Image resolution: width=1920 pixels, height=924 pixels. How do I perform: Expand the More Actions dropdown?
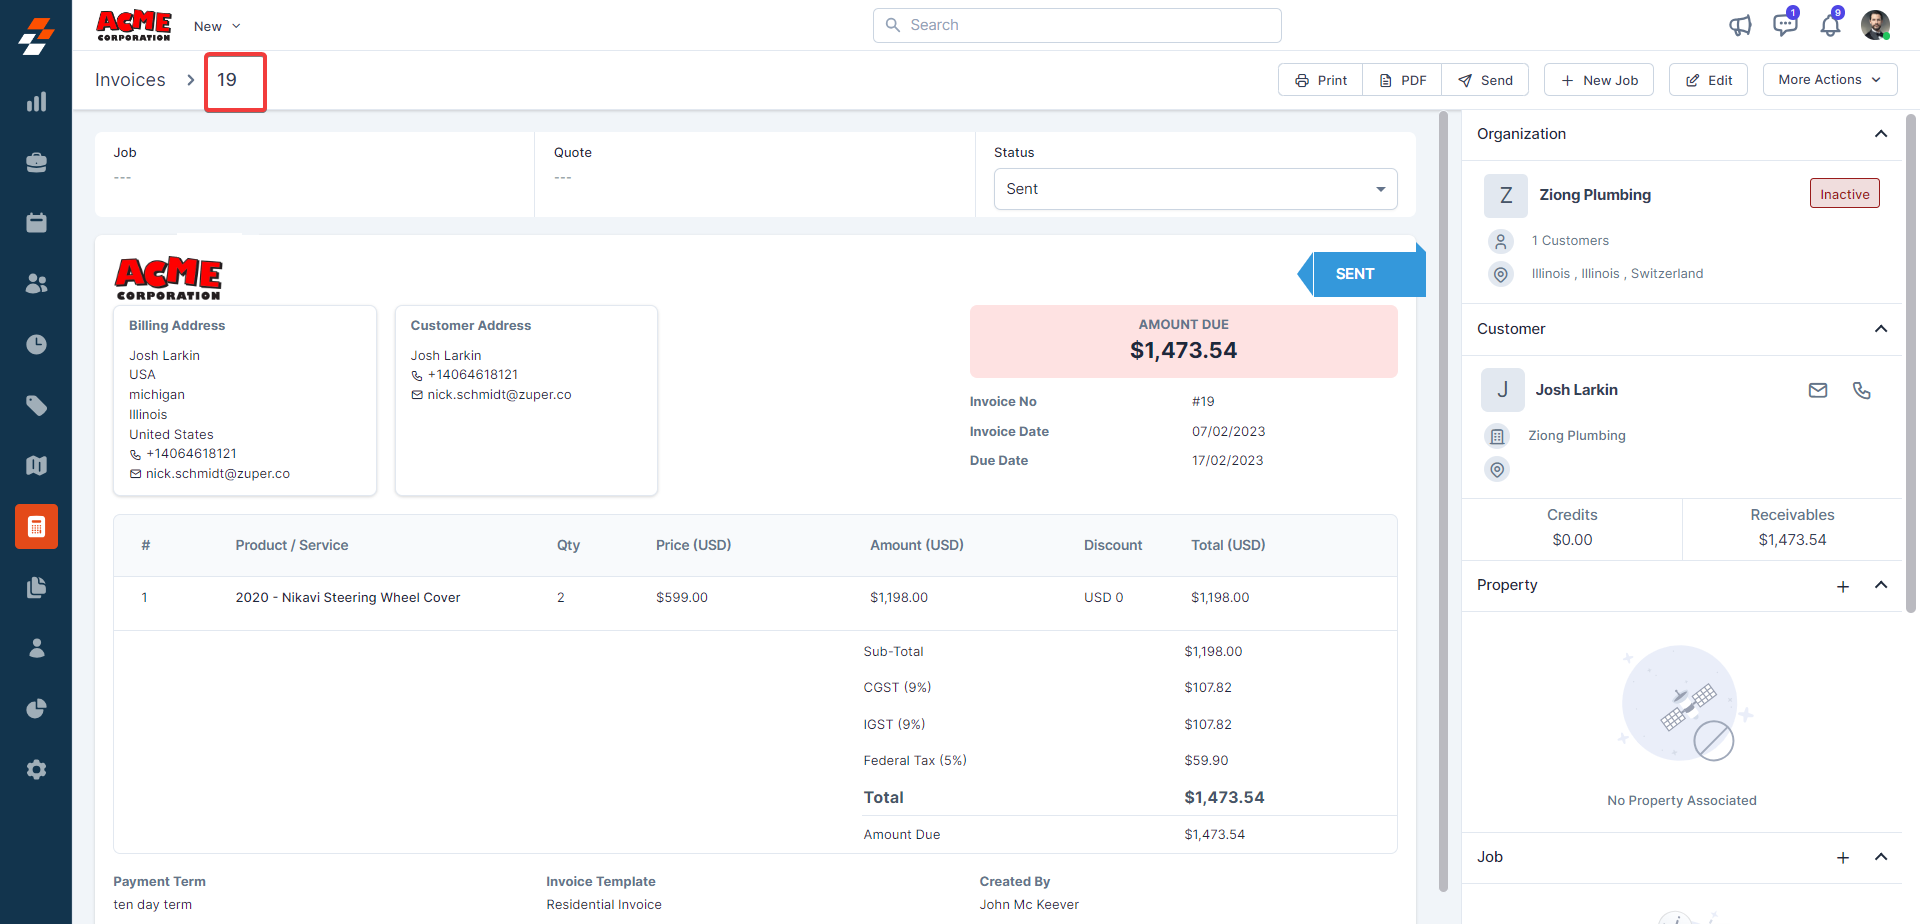1829,80
